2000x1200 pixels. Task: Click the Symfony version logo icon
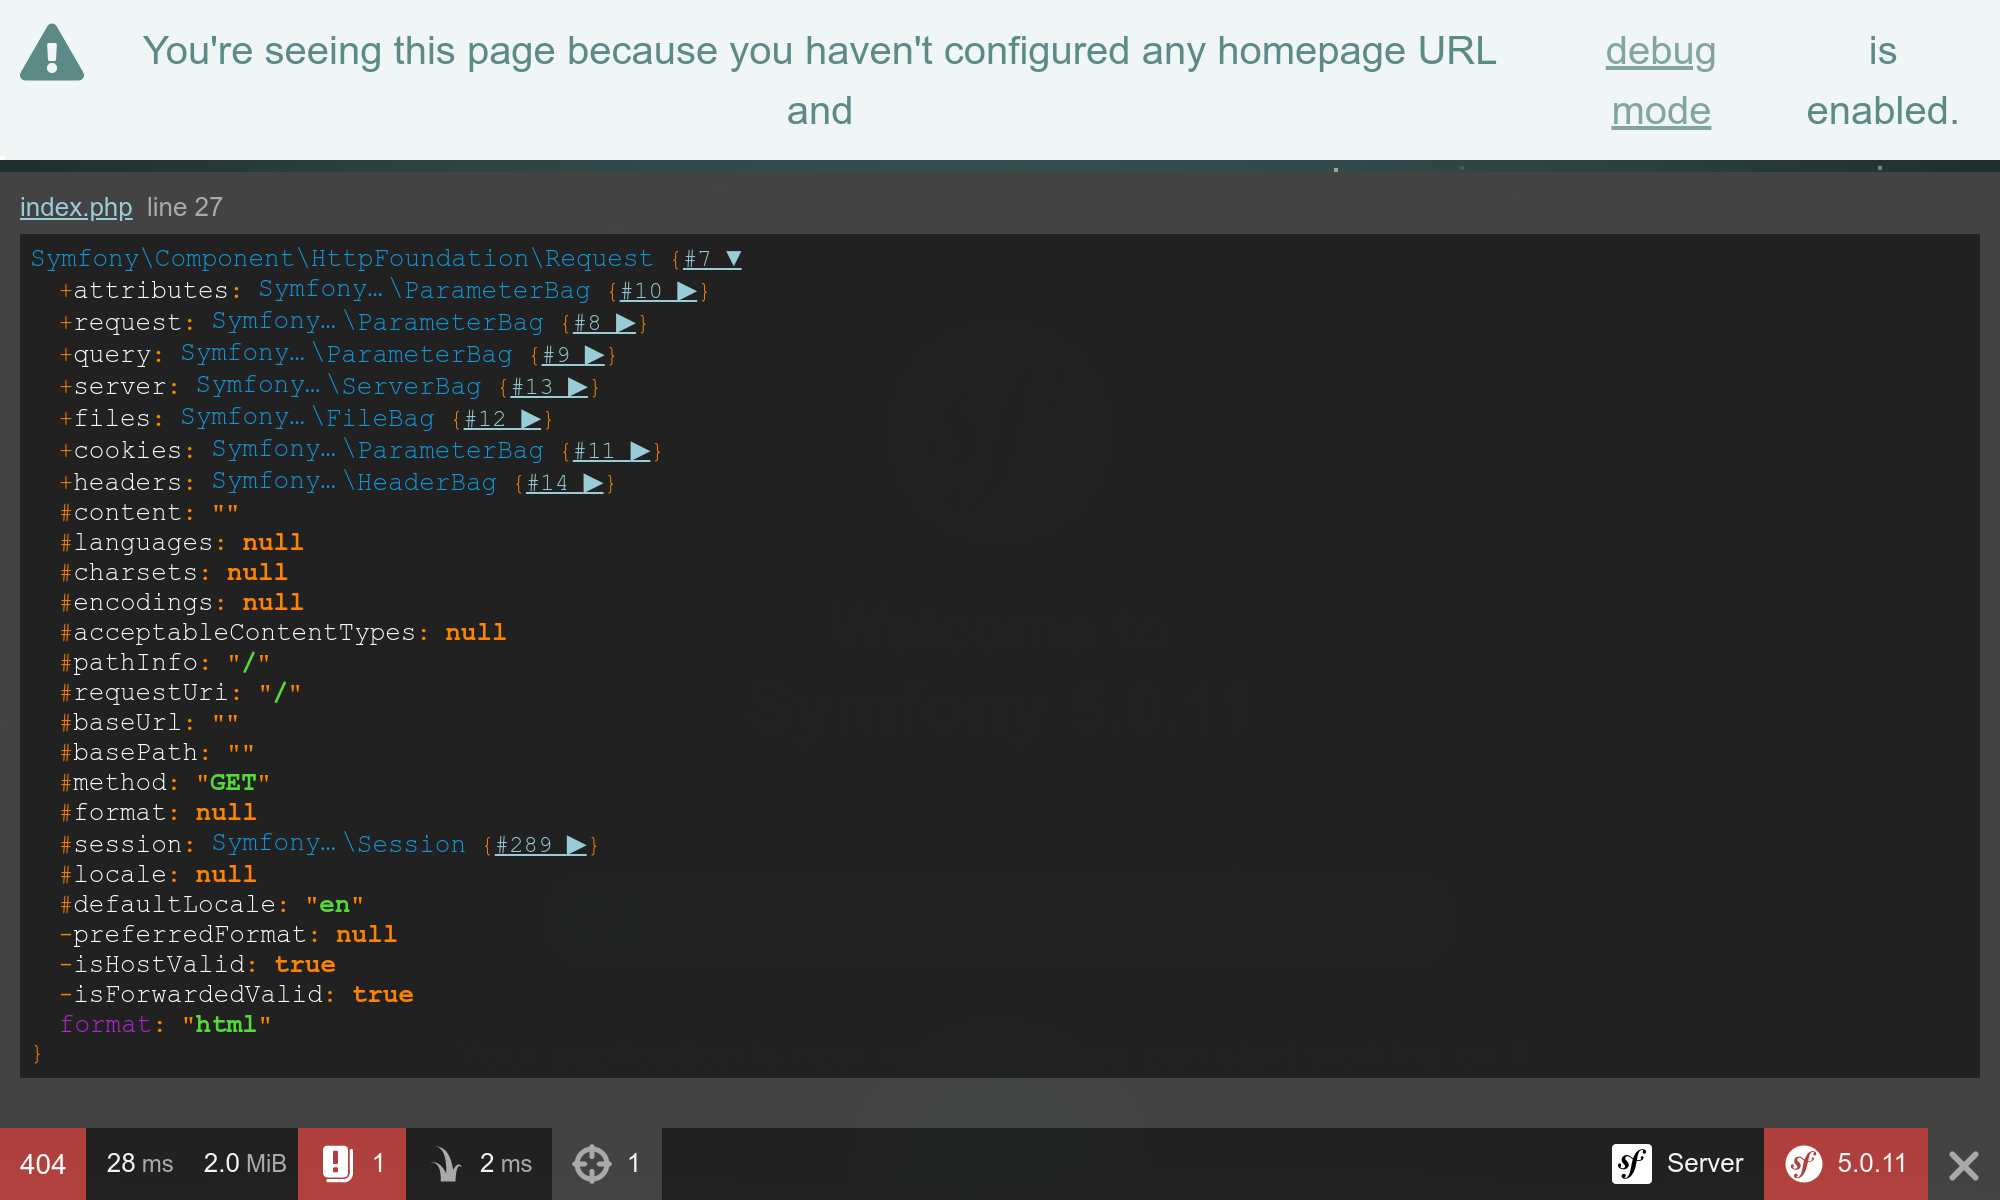(1804, 1164)
